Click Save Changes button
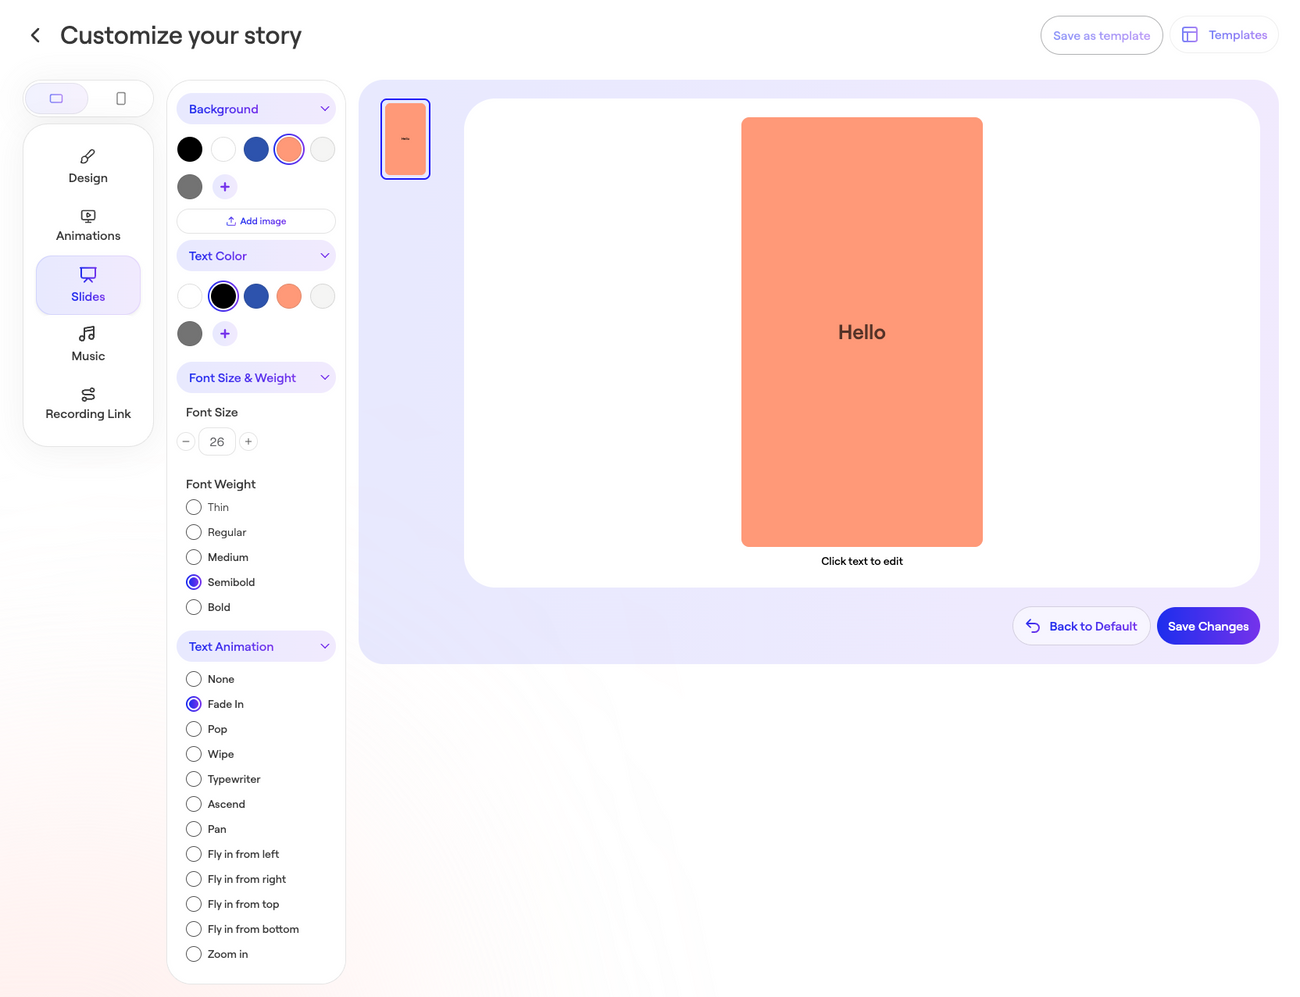Image resolution: width=1300 pixels, height=997 pixels. tap(1208, 627)
